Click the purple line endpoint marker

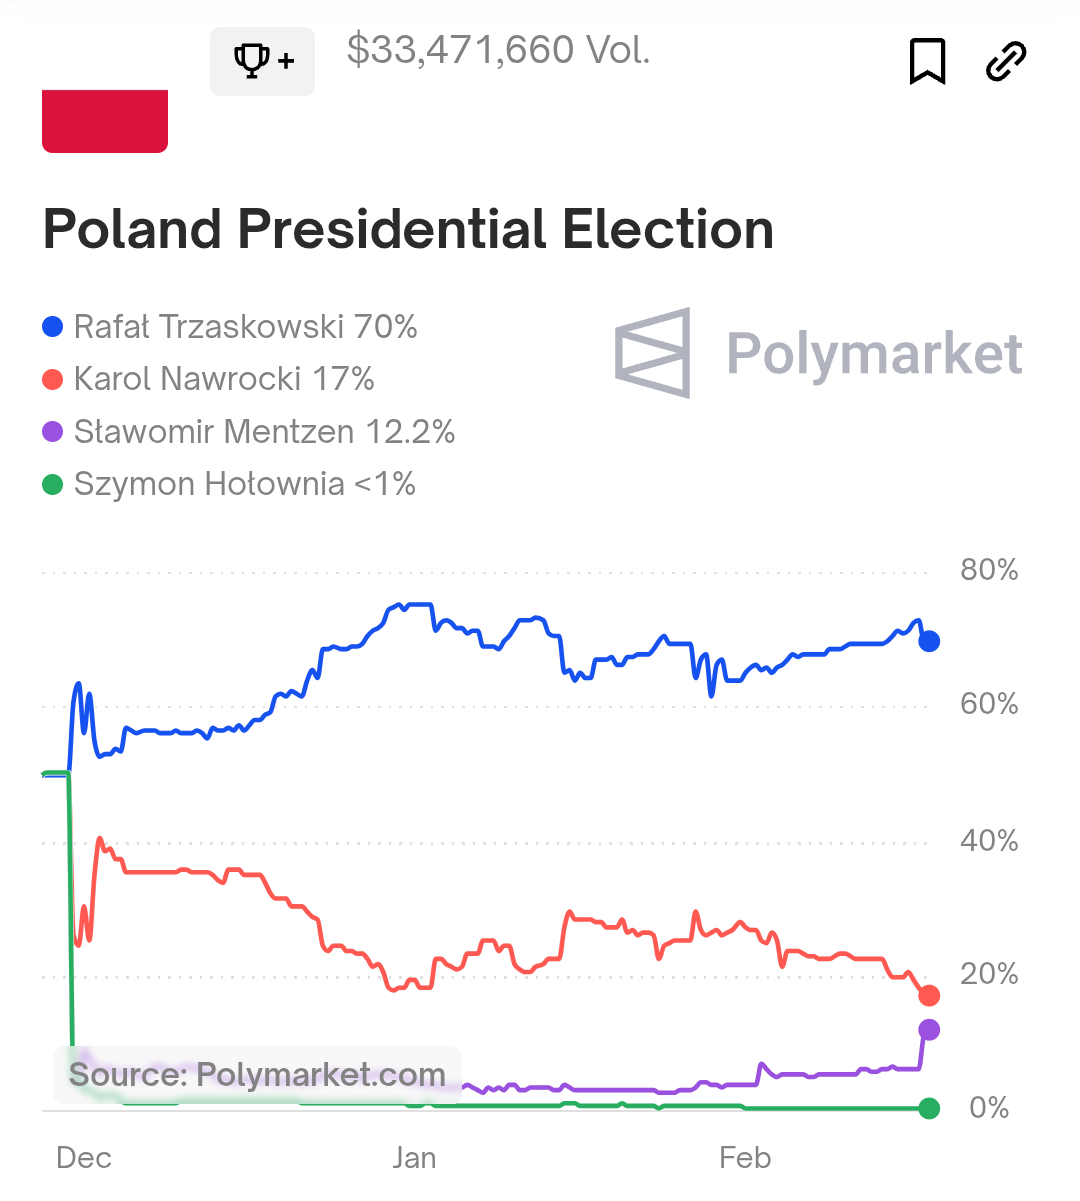pyautogui.click(x=929, y=1030)
